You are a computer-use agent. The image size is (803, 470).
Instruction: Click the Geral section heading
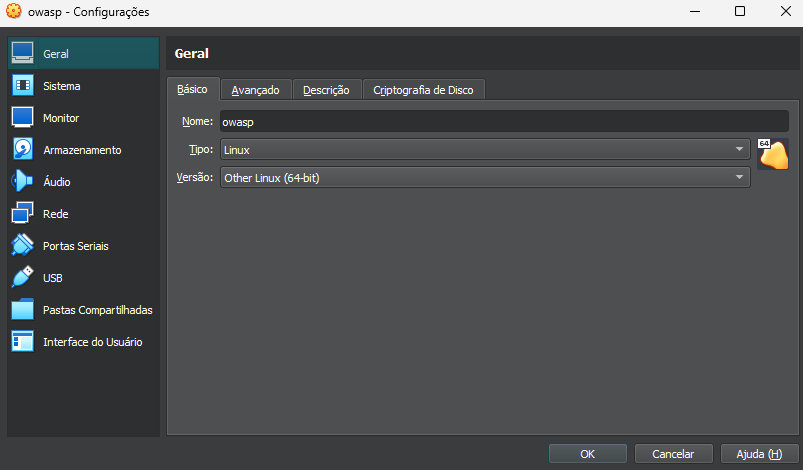point(192,54)
